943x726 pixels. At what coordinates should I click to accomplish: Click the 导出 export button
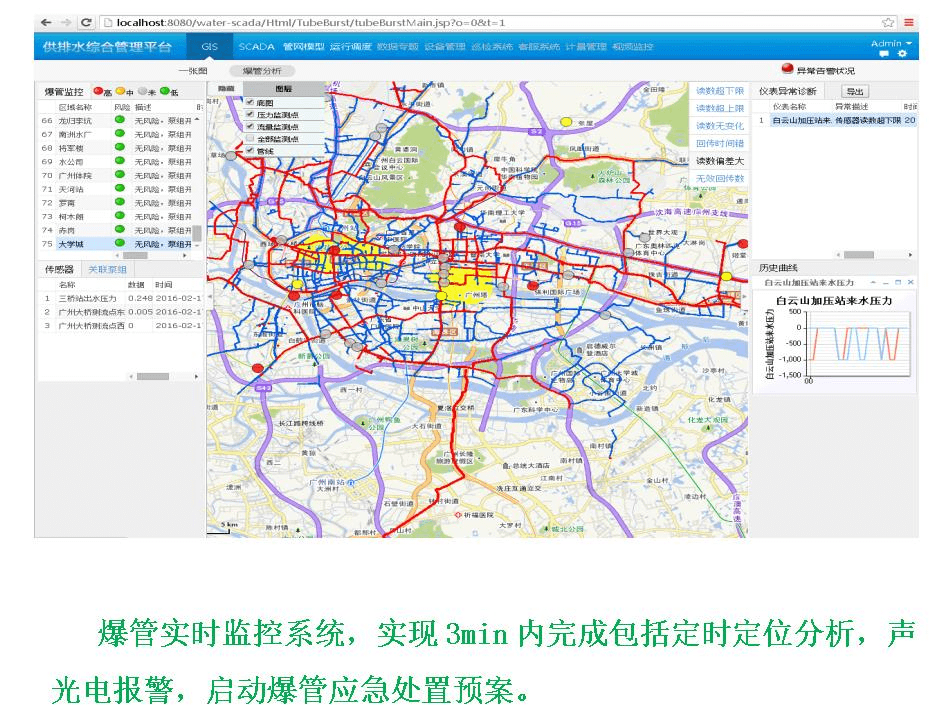pyautogui.click(x=857, y=92)
